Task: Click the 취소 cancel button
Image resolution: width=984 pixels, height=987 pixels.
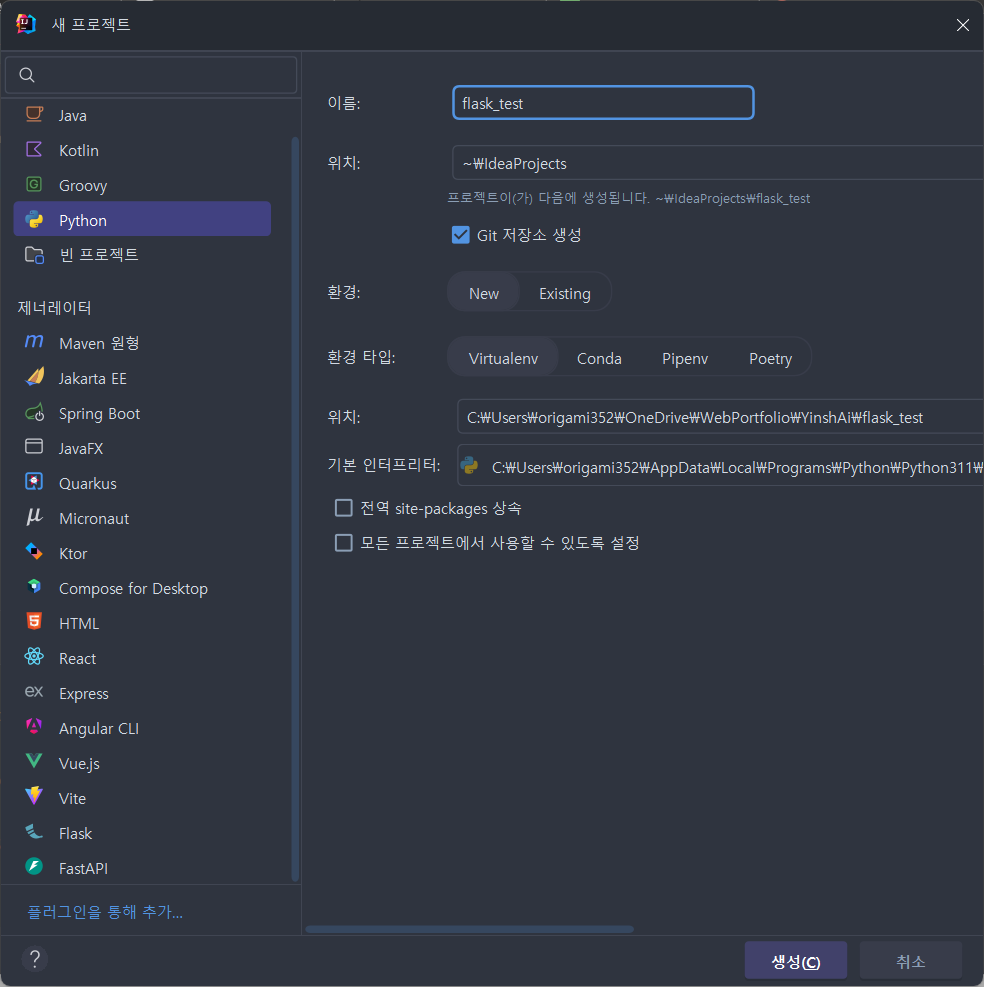Action: tap(910, 961)
